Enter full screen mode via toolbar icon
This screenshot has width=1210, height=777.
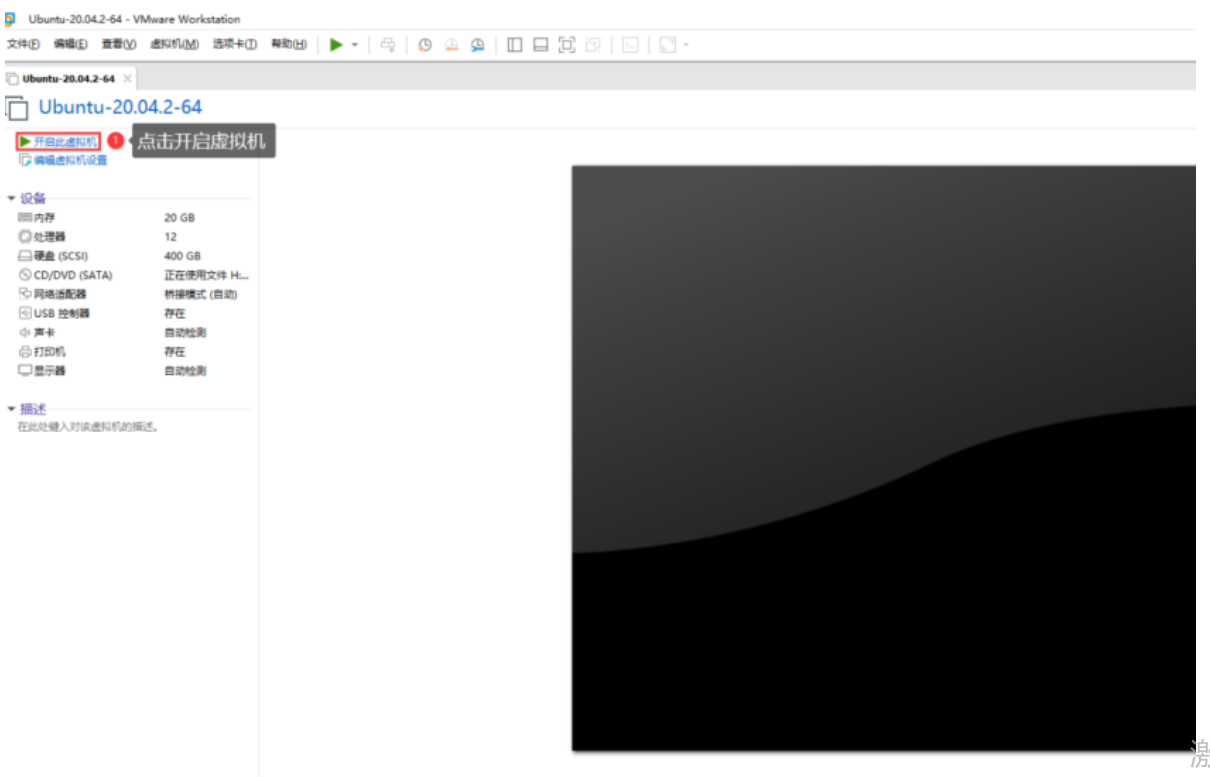567,44
